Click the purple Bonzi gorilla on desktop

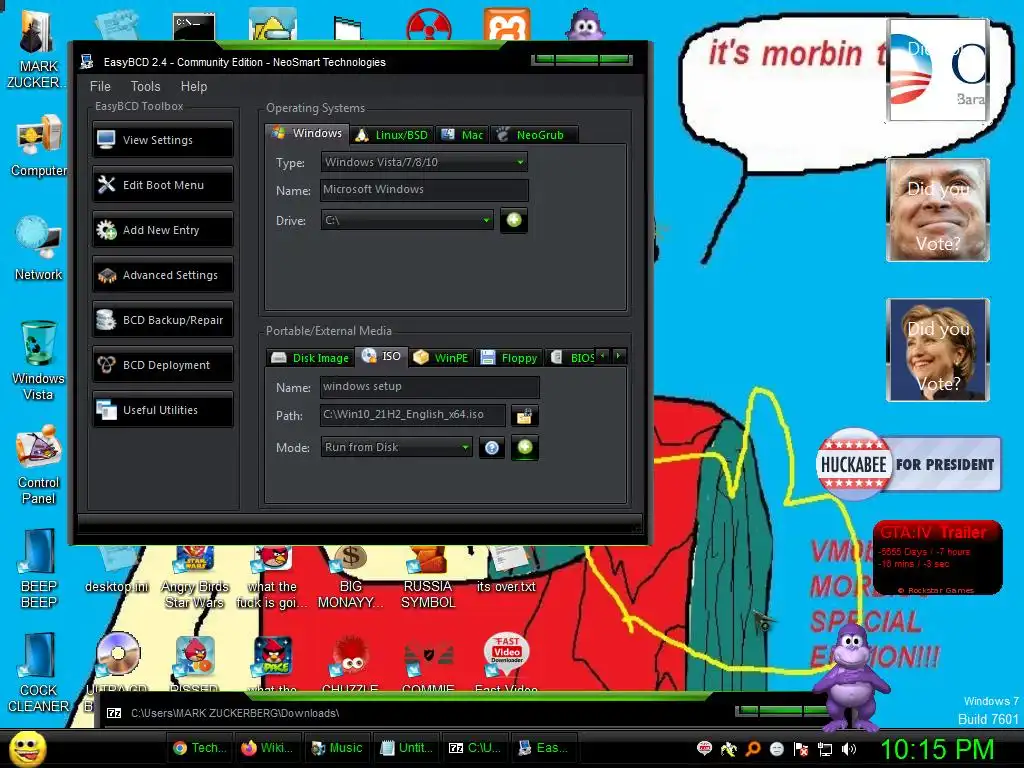[852, 677]
